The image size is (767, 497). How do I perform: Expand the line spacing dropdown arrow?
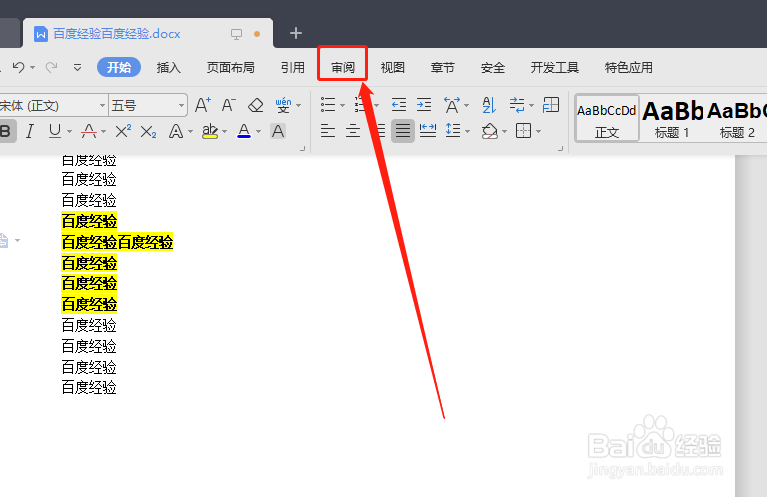point(467,131)
